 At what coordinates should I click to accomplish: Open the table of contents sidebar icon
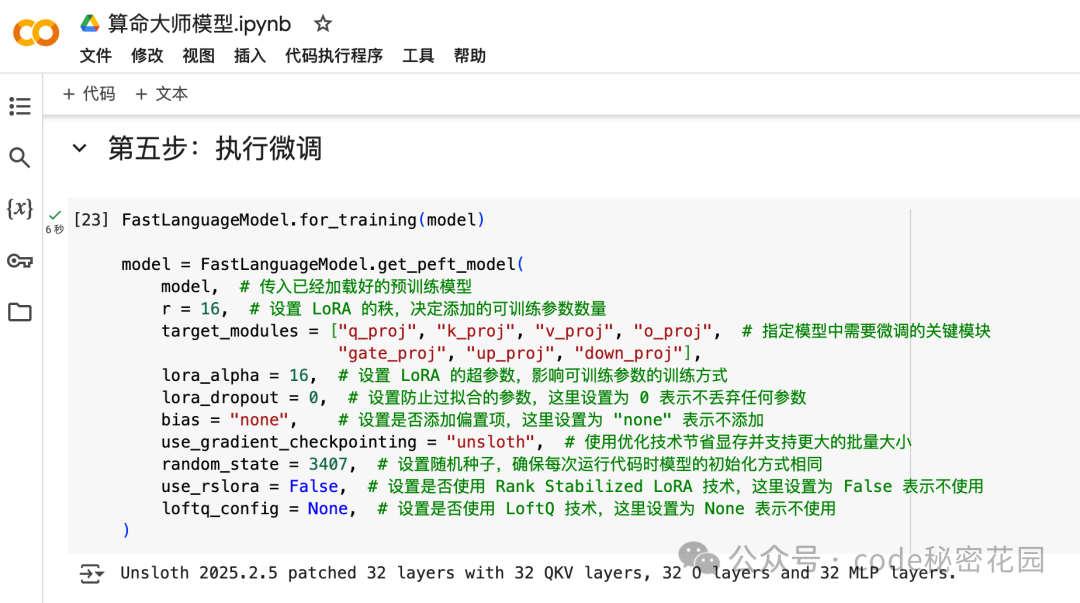[20, 106]
